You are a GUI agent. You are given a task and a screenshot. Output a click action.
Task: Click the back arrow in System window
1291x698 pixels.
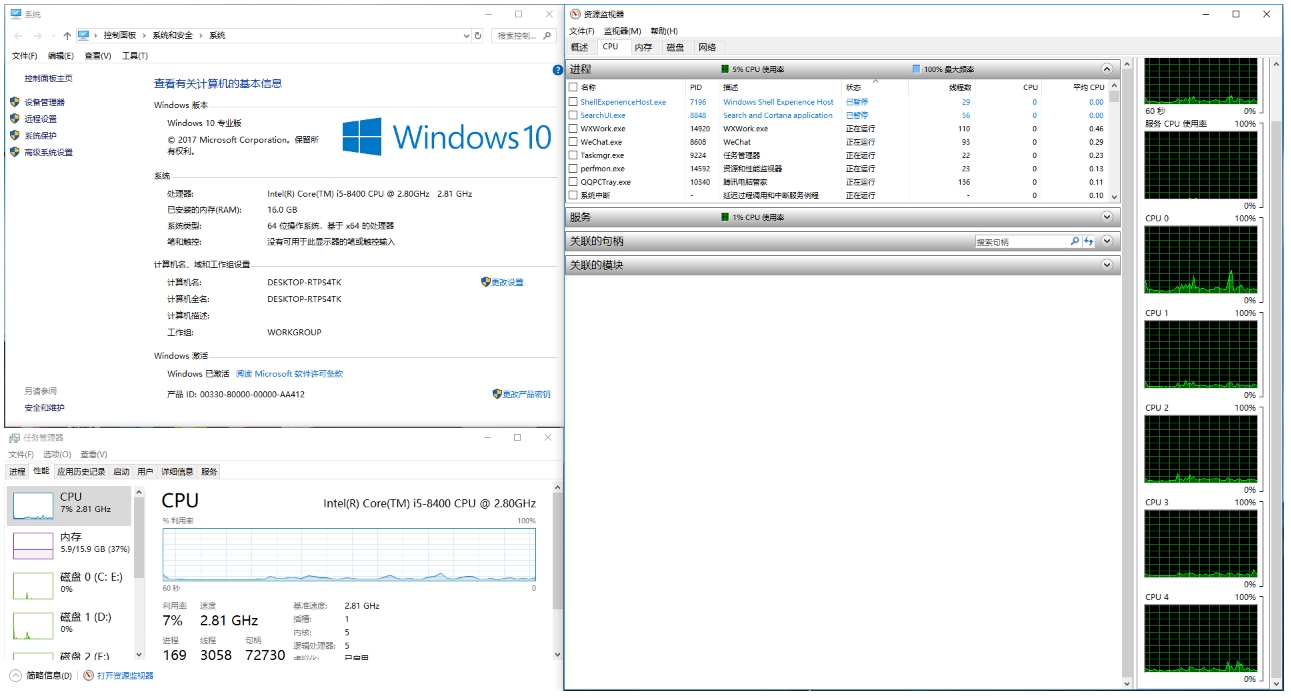click(18, 35)
